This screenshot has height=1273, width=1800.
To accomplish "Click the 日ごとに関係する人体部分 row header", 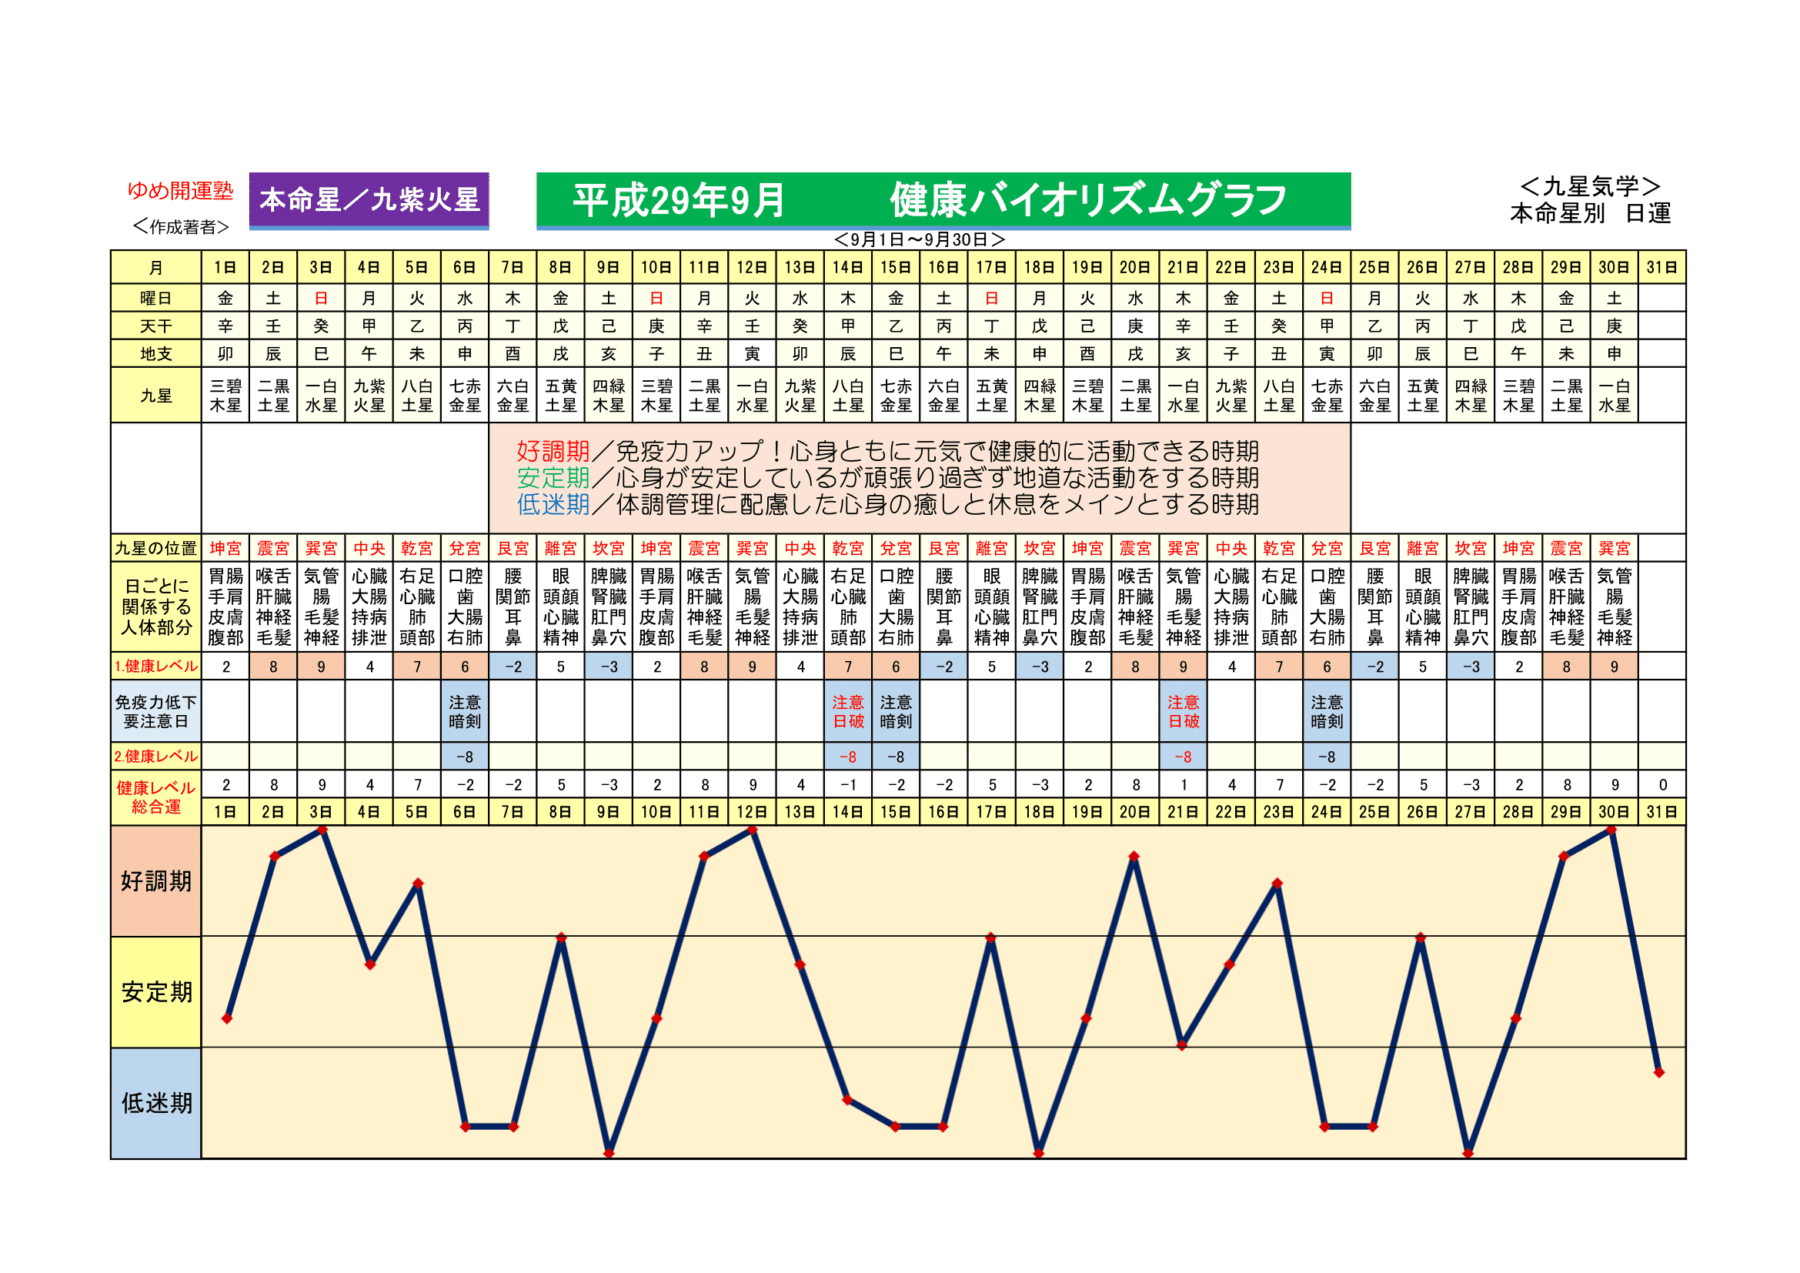I will (156, 607).
